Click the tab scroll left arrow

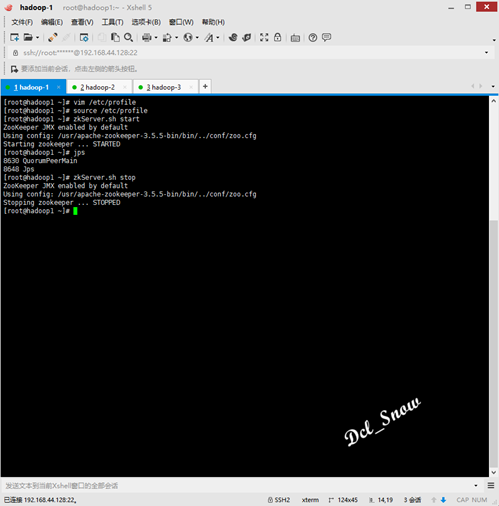pyautogui.click(x=472, y=86)
